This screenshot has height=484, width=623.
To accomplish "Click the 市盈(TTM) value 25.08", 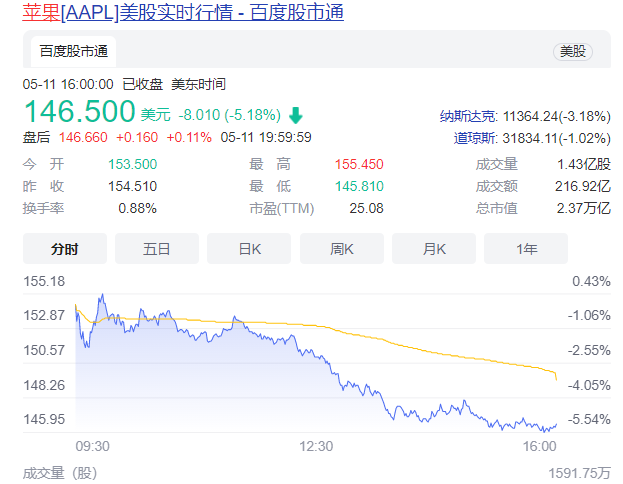I will tap(366, 208).
